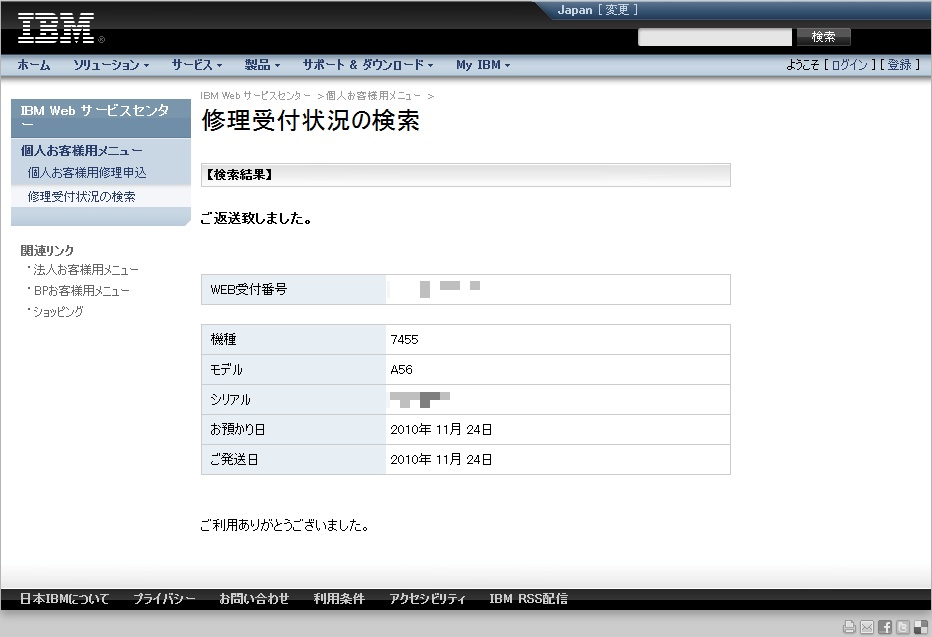This screenshot has height=637, width=932.
Task: Expand the ソリューション menu
Action: coord(111,65)
